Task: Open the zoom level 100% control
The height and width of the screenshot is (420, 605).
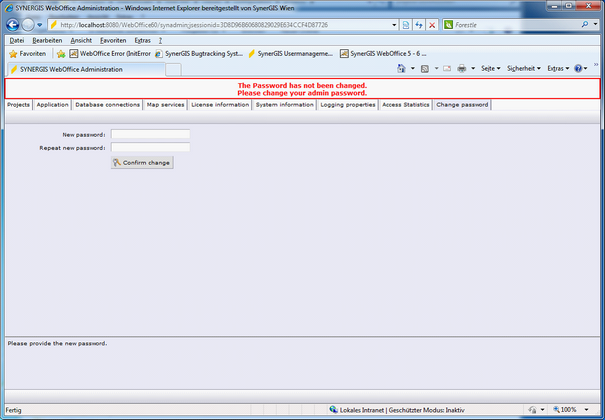Action: click(x=564, y=410)
